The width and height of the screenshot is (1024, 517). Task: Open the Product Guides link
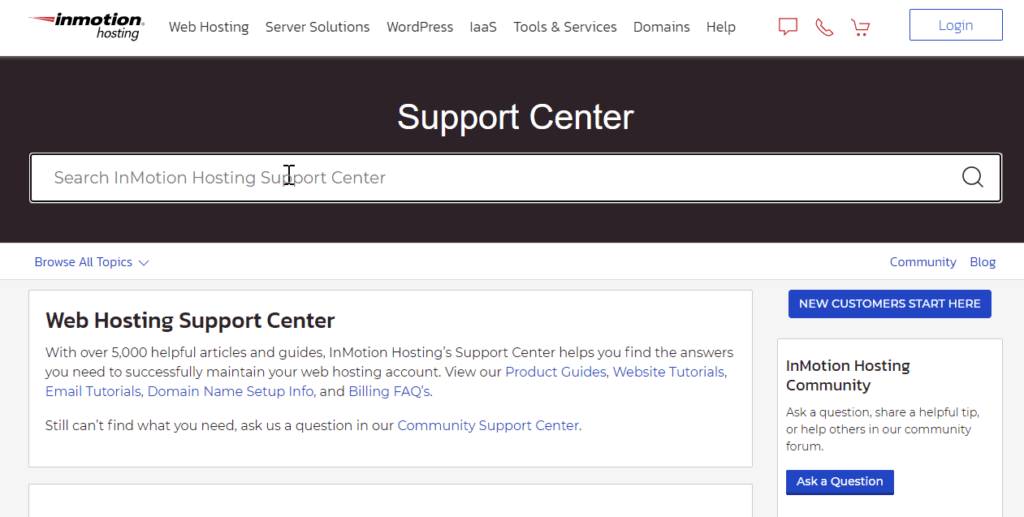pyautogui.click(x=555, y=372)
